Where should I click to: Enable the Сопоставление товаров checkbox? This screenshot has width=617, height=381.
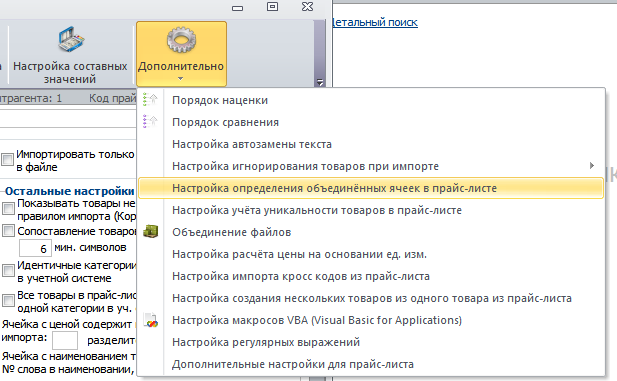tap(8, 230)
